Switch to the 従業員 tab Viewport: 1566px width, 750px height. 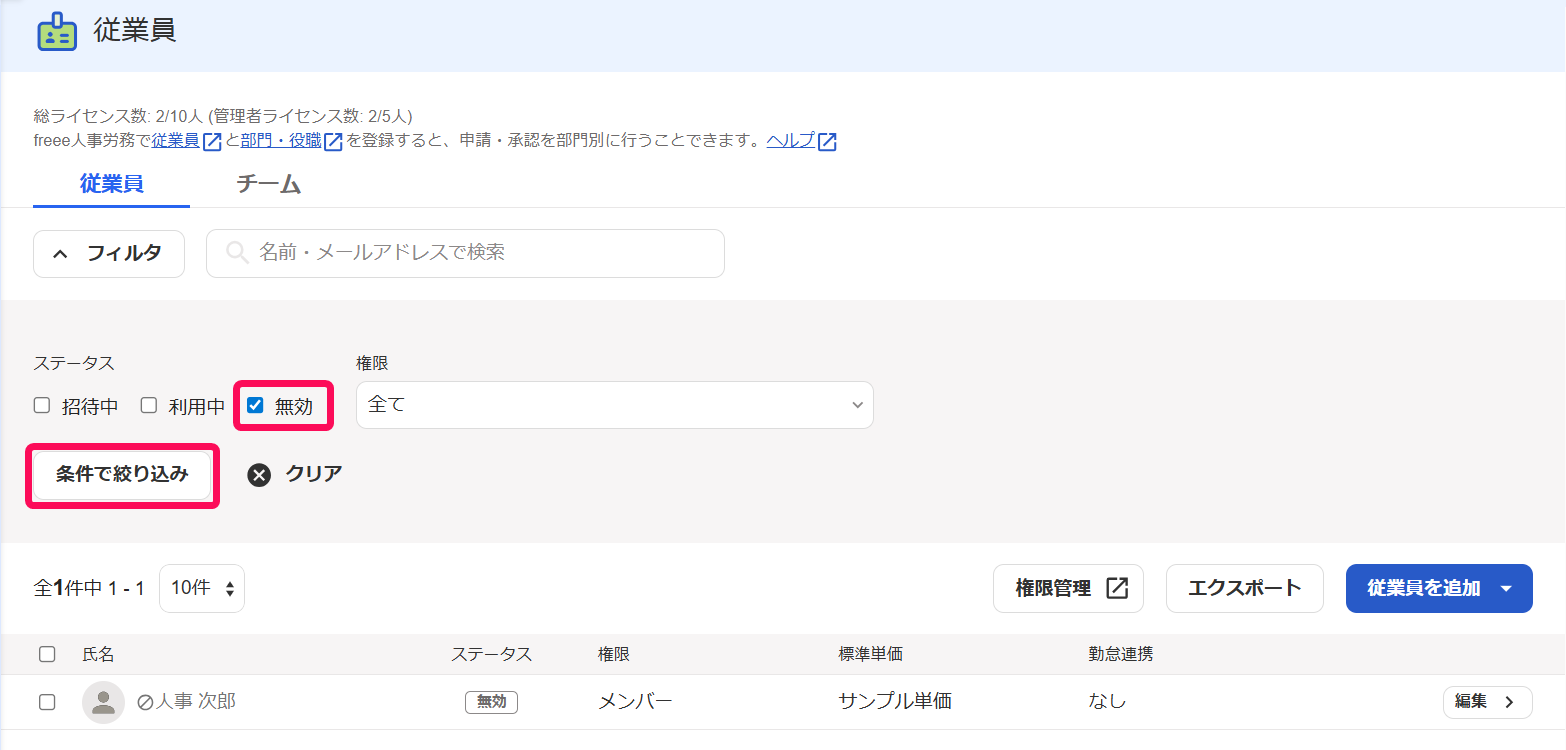pyautogui.click(x=111, y=184)
